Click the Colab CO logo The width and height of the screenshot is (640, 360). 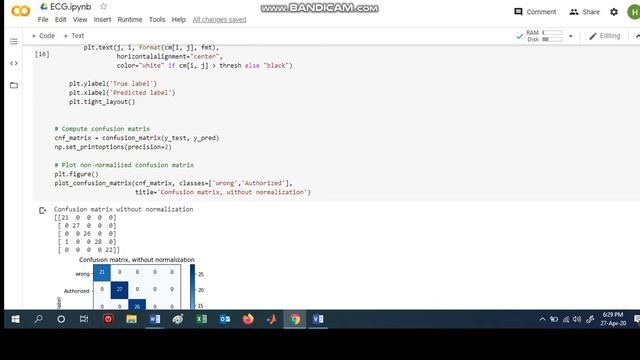pos(20,11)
